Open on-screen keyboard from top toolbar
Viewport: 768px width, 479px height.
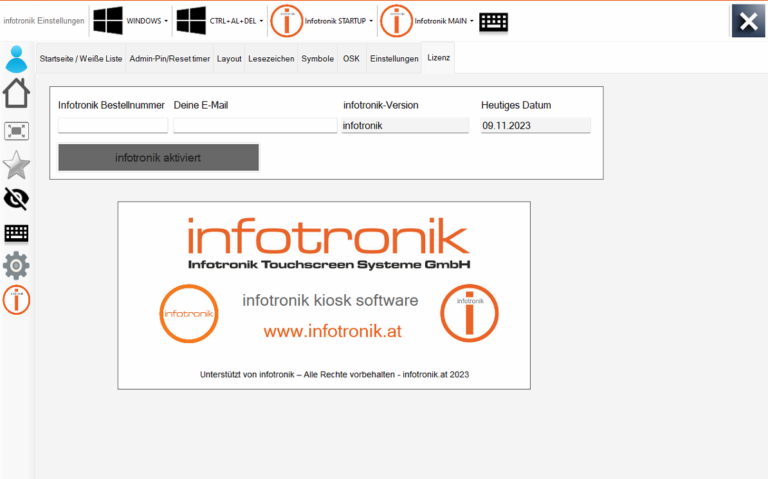[493, 22]
